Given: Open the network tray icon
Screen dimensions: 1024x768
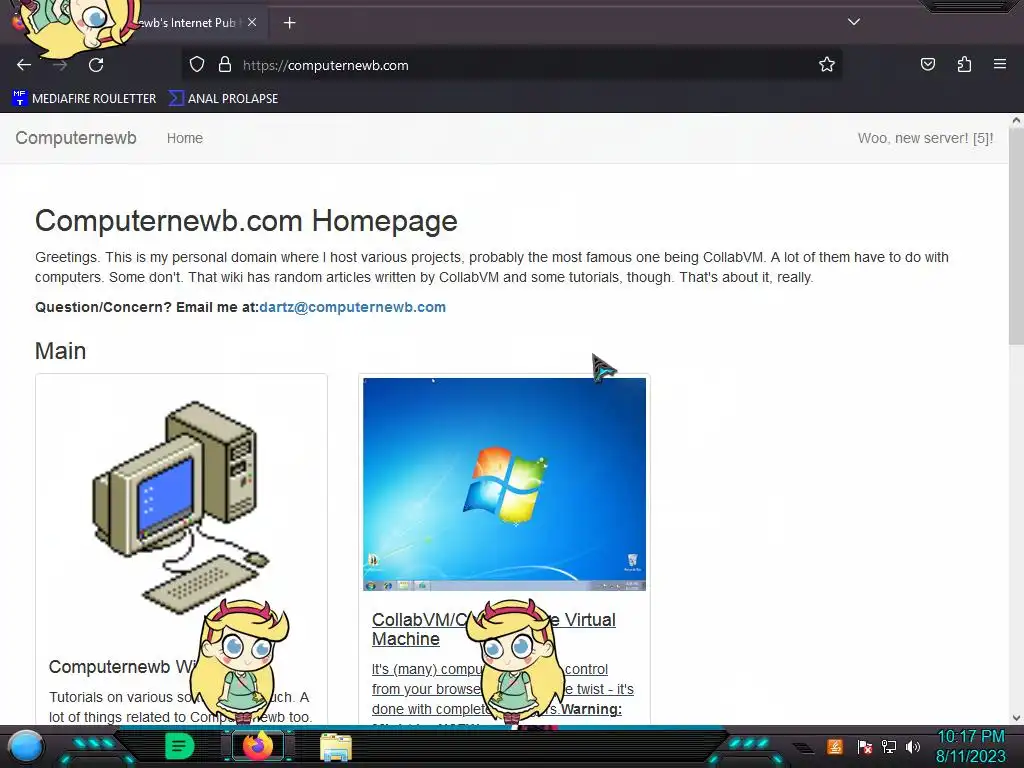Looking at the screenshot, I should coord(889,746).
